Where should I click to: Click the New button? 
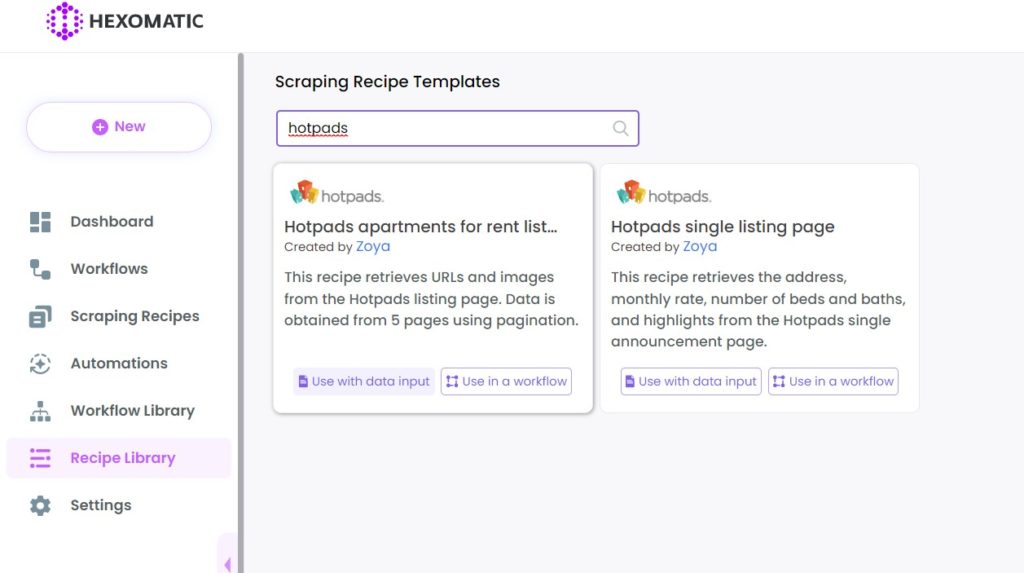pos(119,127)
